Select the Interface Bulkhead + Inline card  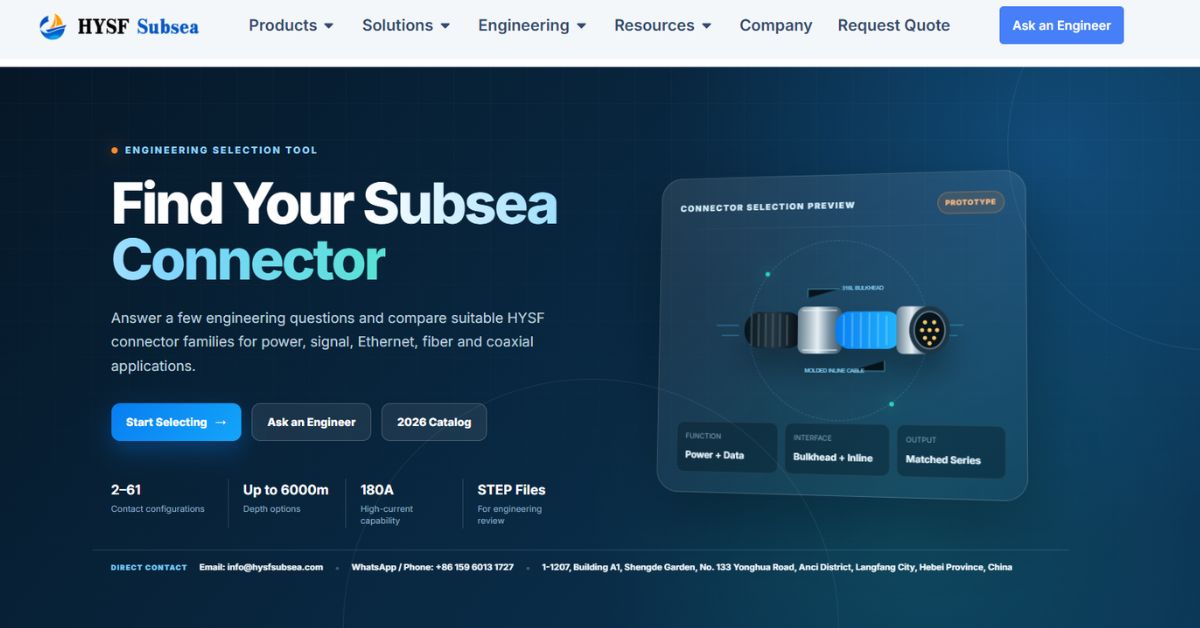(x=836, y=448)
